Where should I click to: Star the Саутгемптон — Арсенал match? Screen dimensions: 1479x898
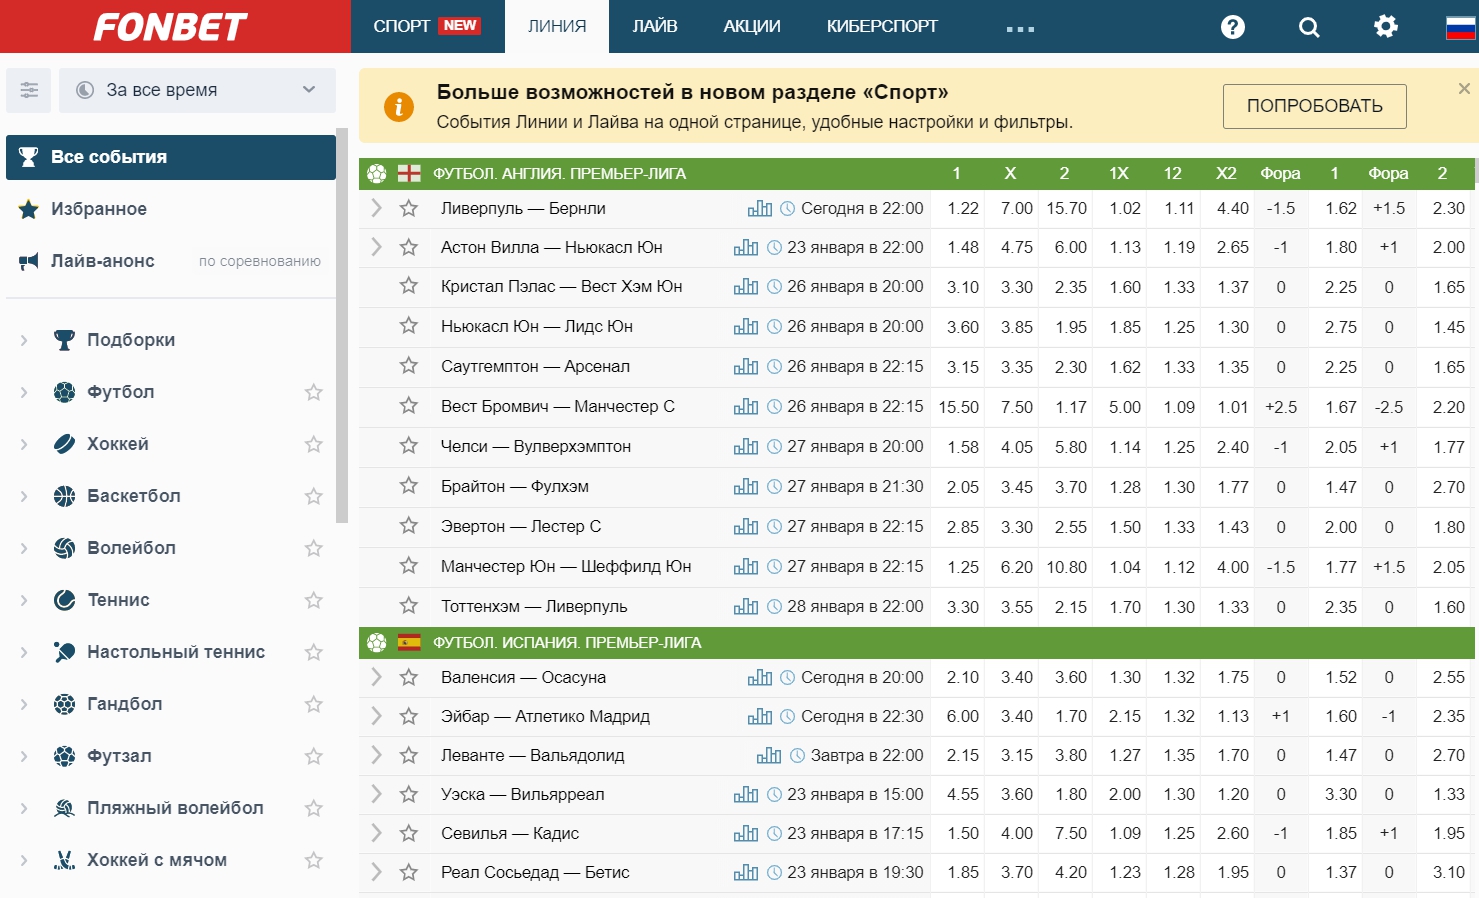point(408,367)
